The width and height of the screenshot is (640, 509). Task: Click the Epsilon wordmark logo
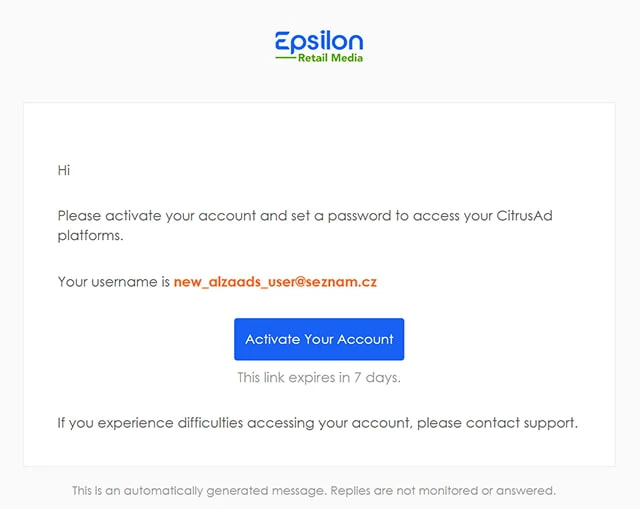[x=319, y=41]
